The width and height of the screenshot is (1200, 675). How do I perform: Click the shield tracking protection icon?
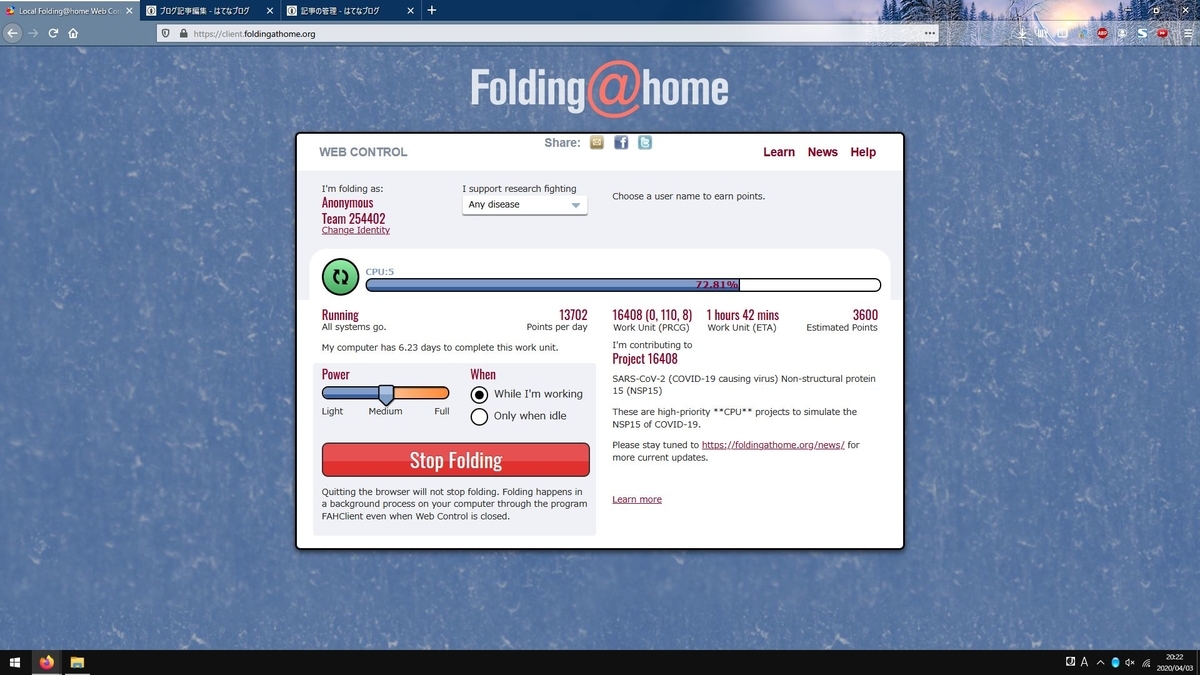166,33
